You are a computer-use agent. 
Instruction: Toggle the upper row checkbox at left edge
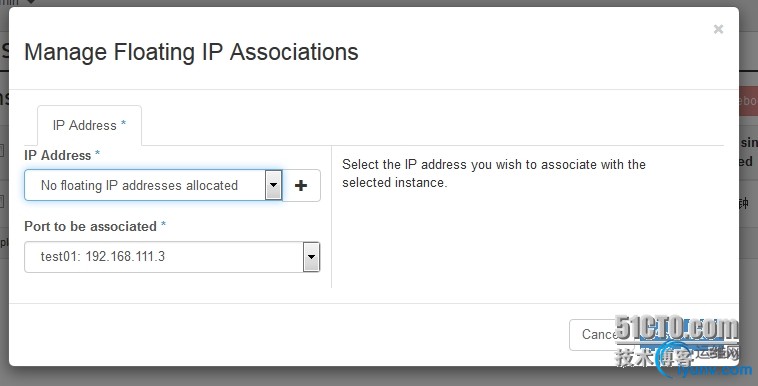[x=1, y=151]
